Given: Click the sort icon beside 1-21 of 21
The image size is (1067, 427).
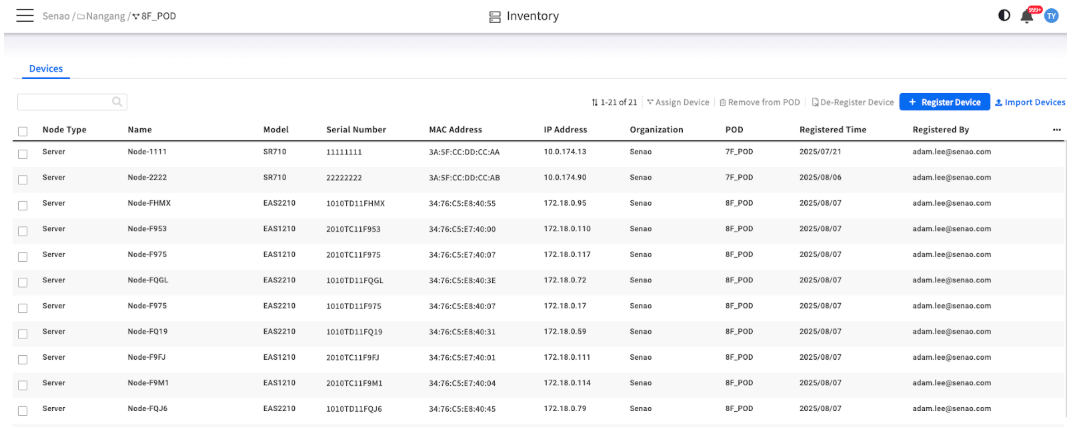Looking at the screenshot, I should (x=595, y=103).
